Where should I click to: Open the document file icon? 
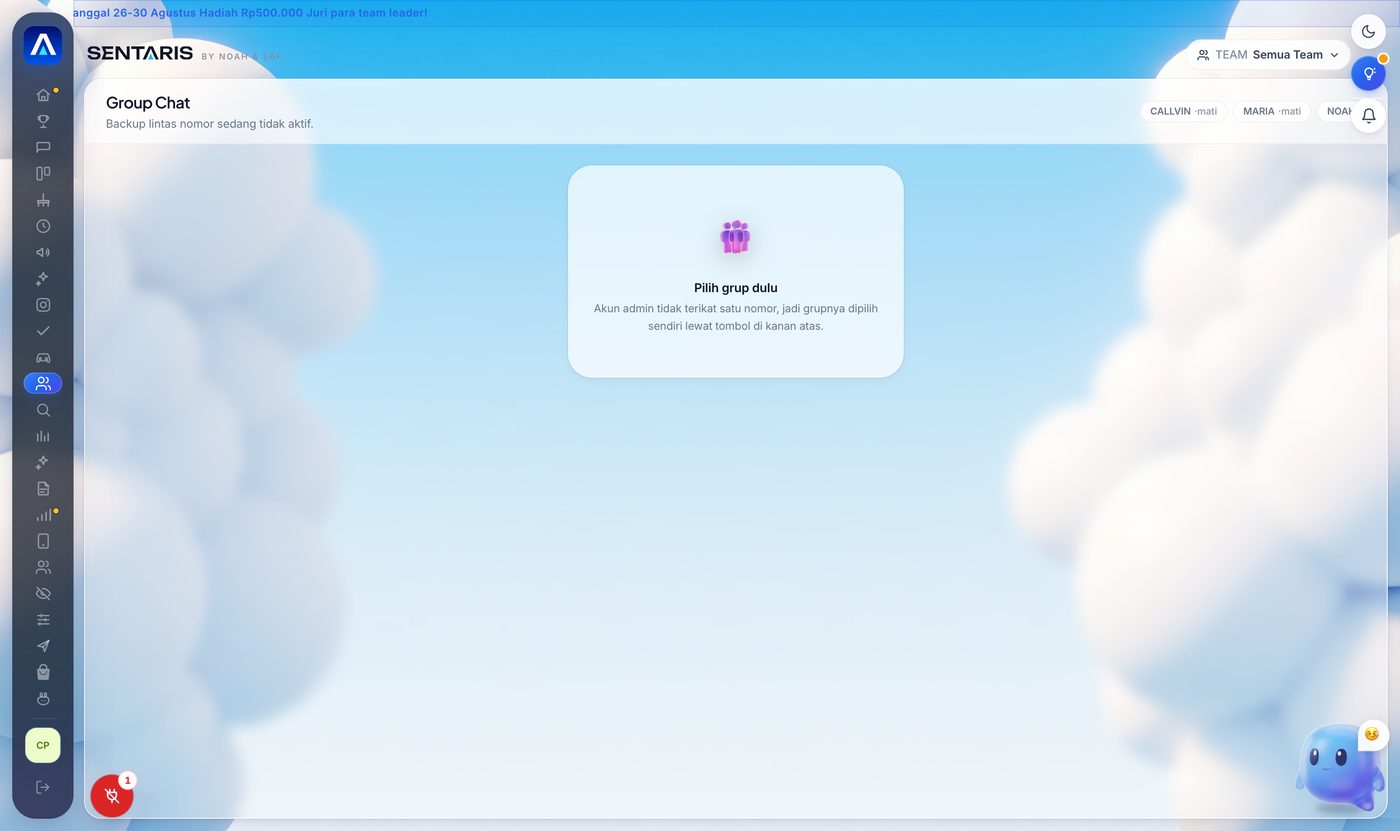click(43, 488)
